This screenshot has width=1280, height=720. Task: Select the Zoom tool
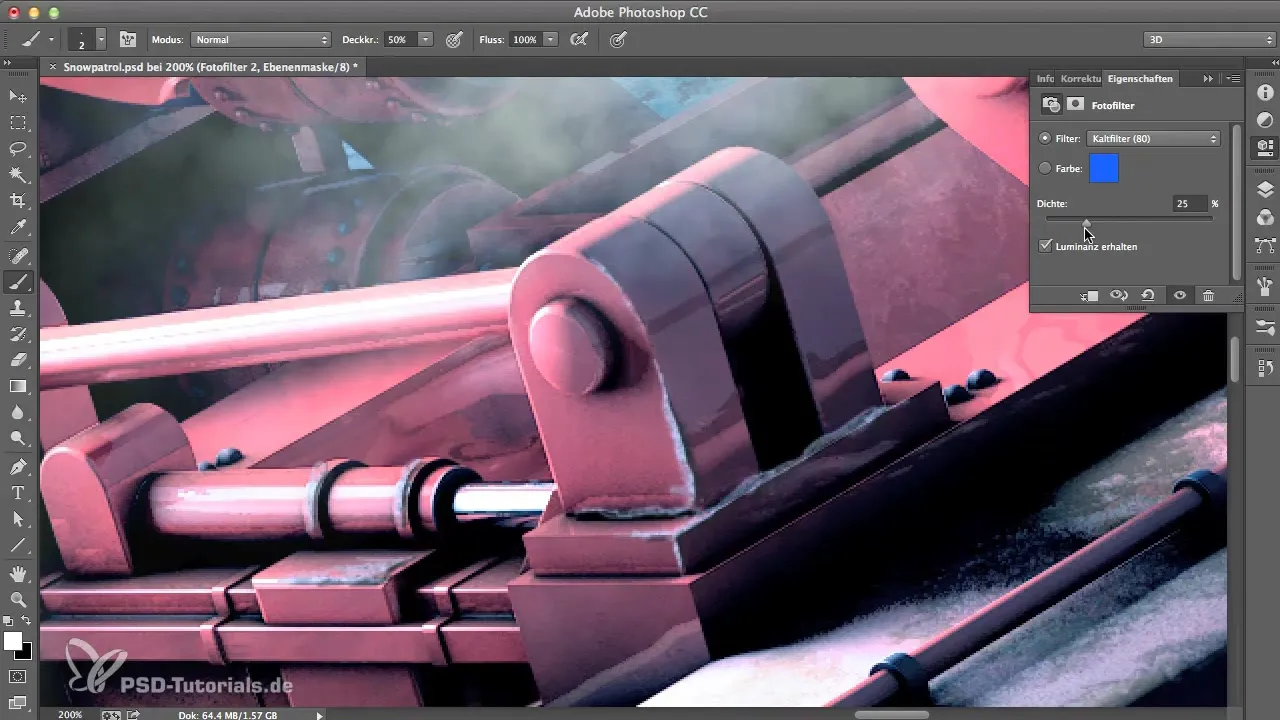coord(18,599)
